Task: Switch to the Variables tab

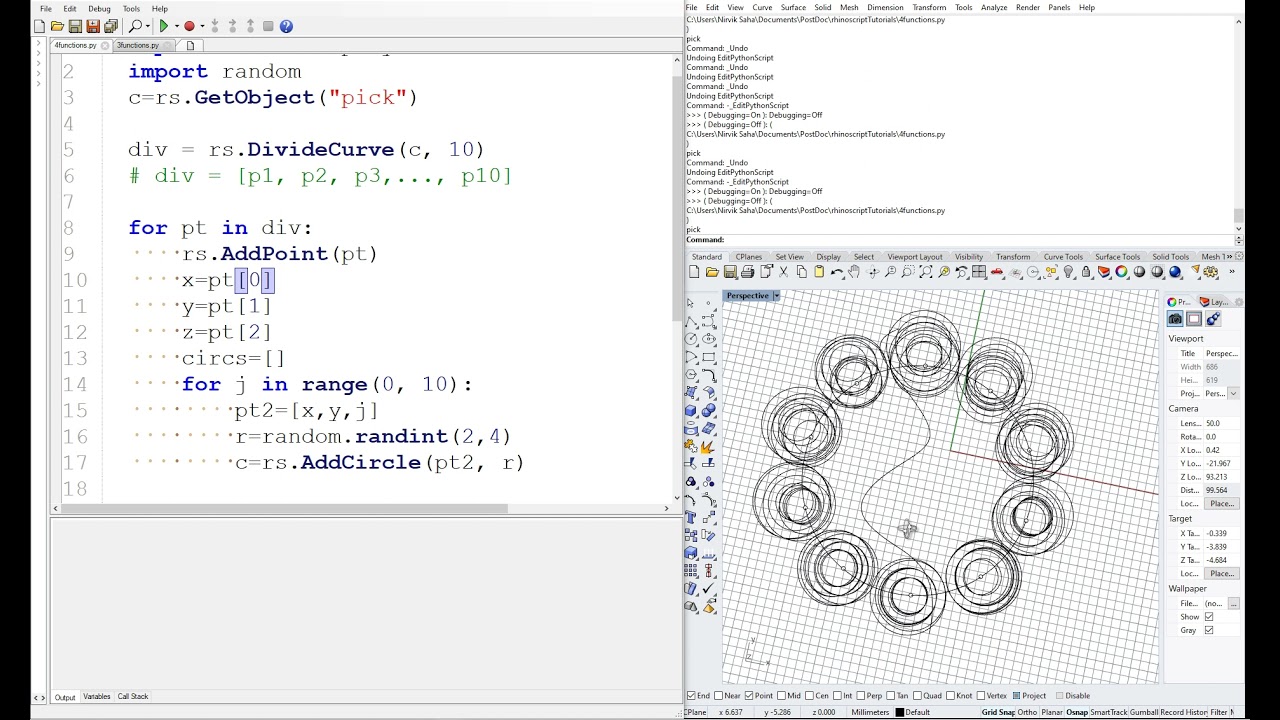Action: 97,697
